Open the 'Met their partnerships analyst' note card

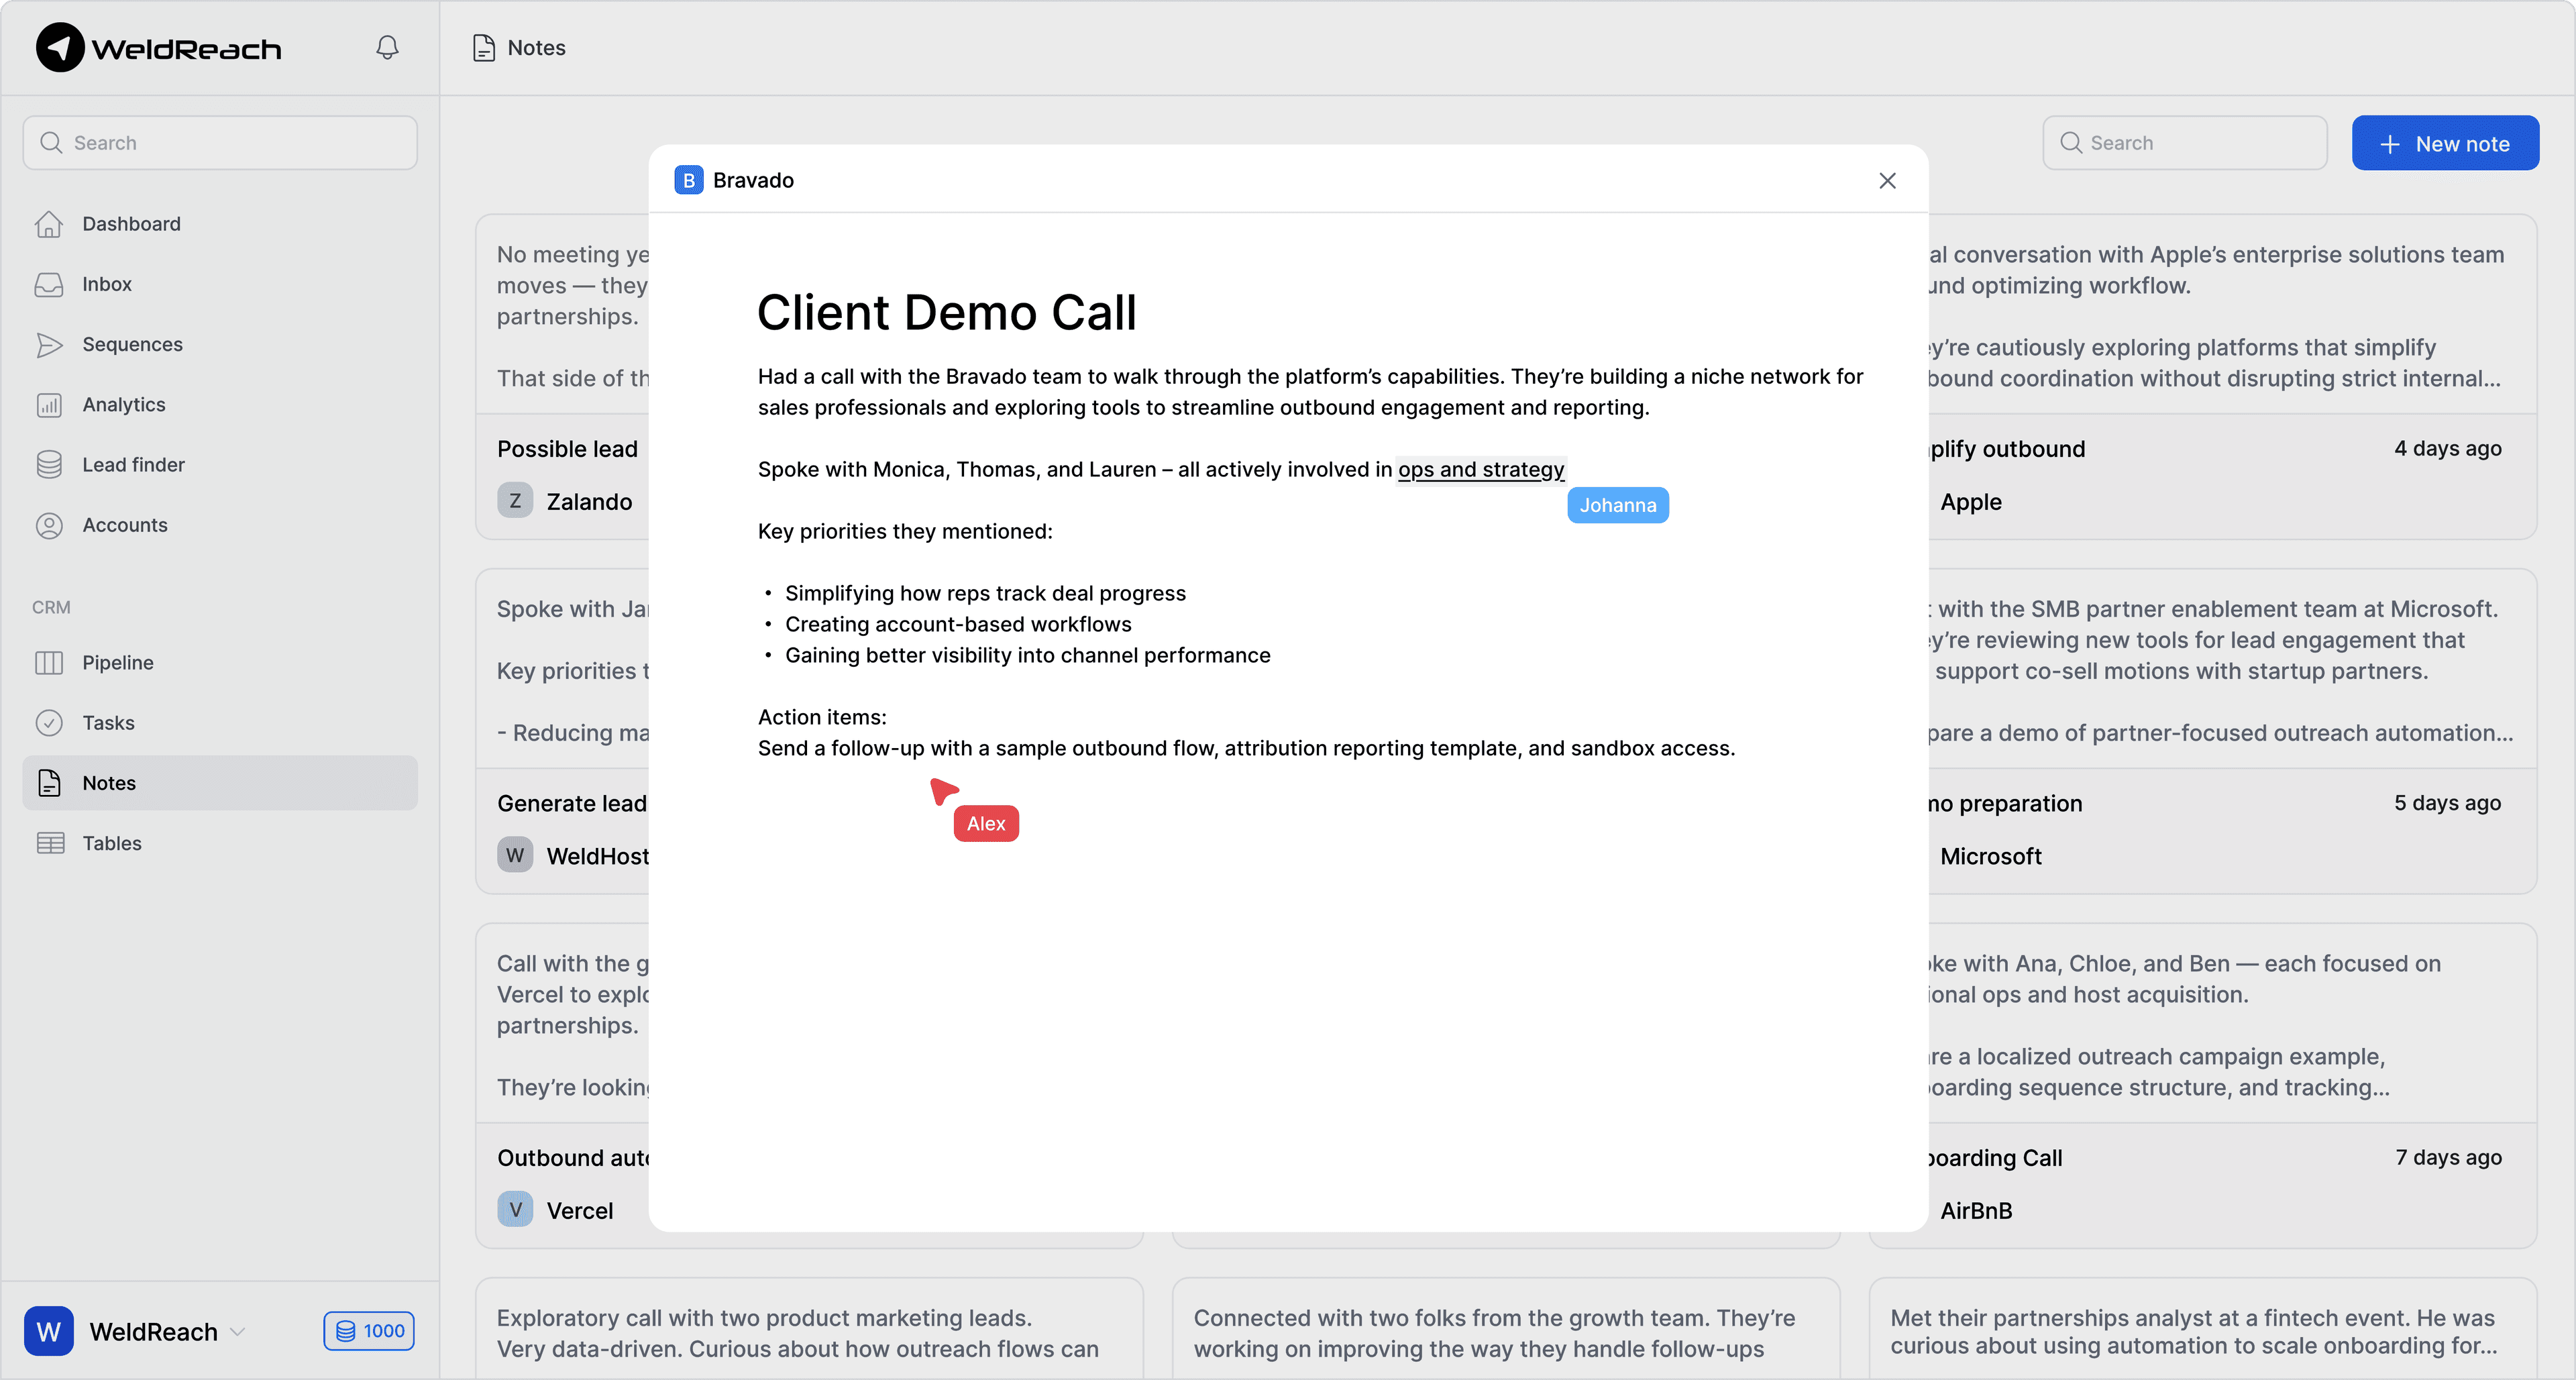pos(2203,1329)
